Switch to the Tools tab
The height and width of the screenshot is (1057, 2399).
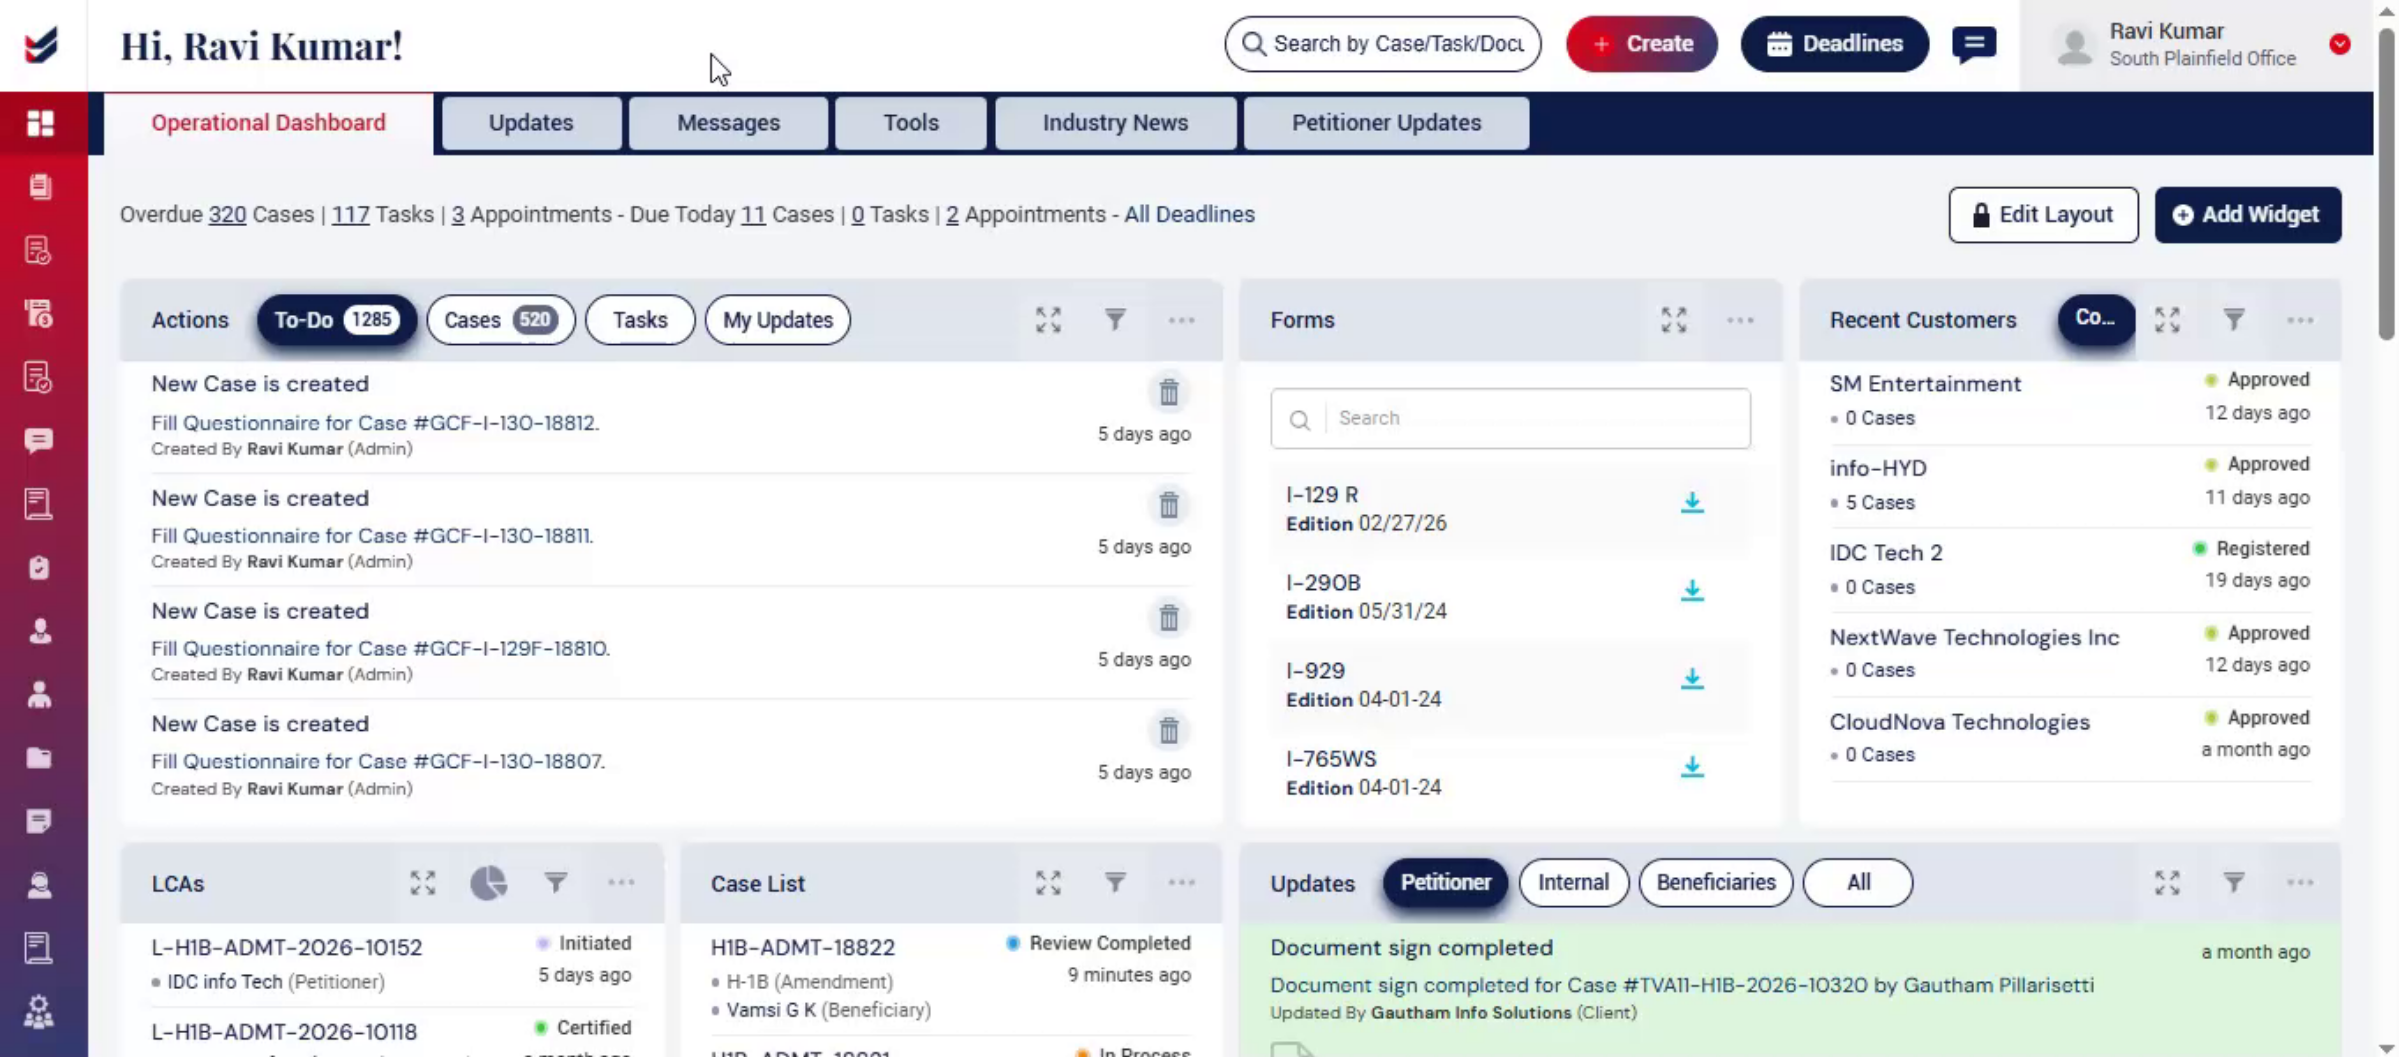[911, 123]
